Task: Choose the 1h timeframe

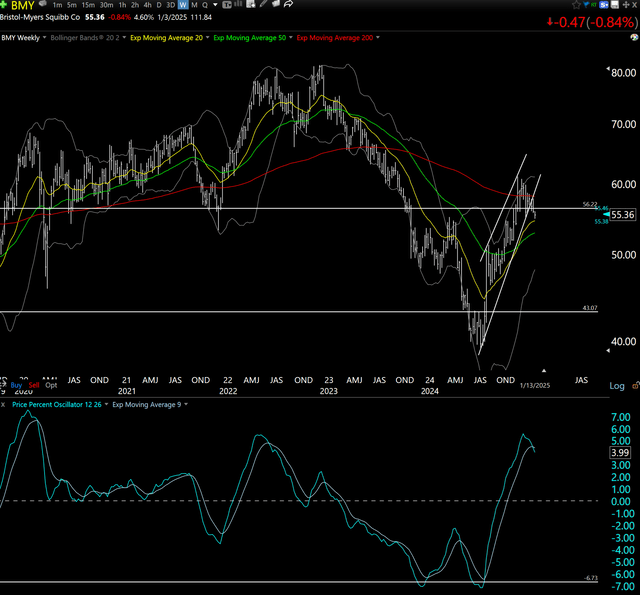Action: pyautogui.click(x=122, y=5)
